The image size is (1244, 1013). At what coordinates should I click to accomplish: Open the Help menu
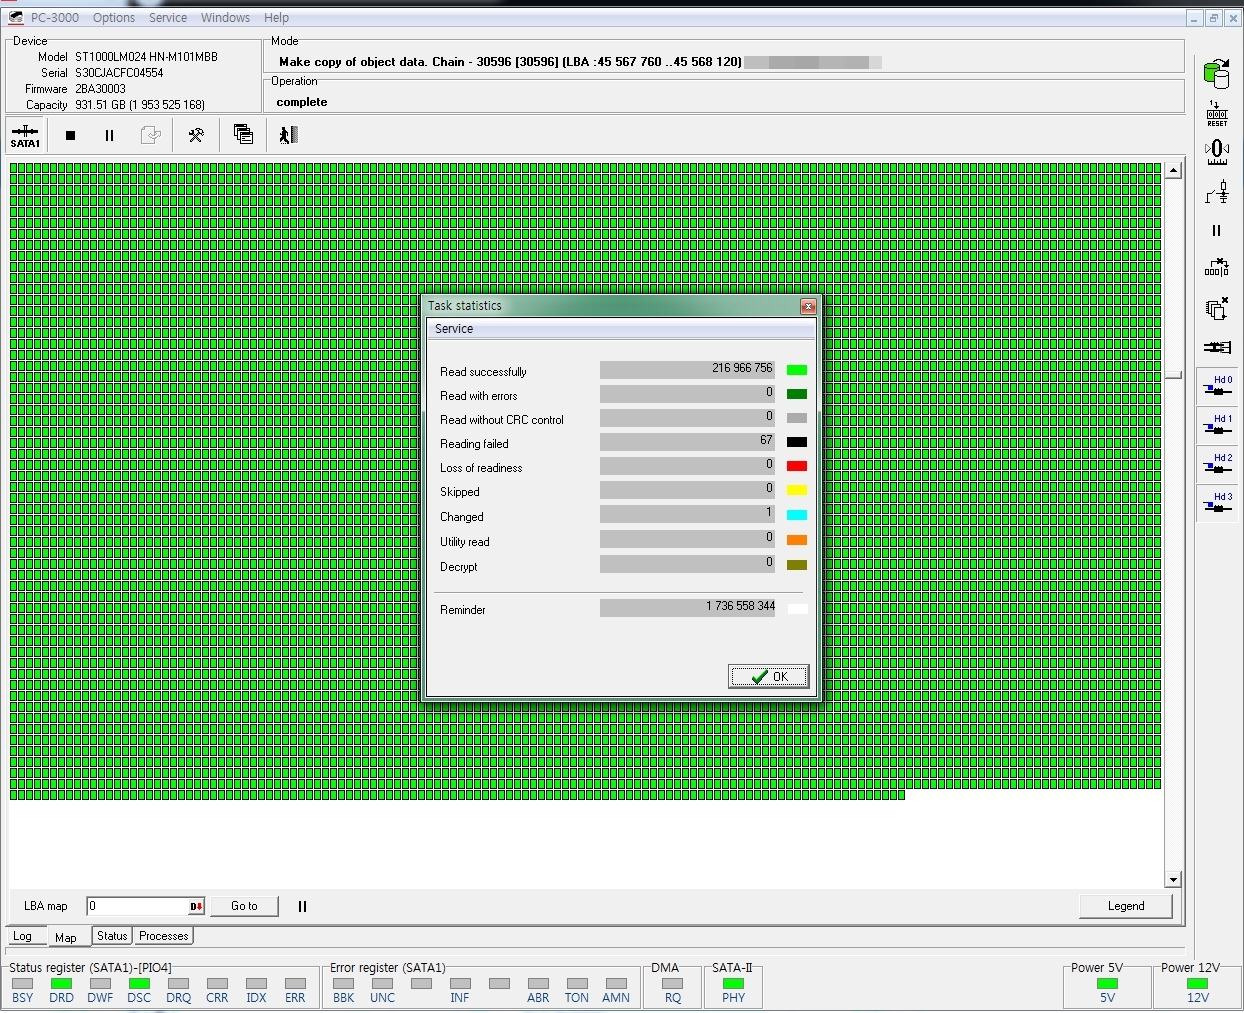[x=276, y=18]
